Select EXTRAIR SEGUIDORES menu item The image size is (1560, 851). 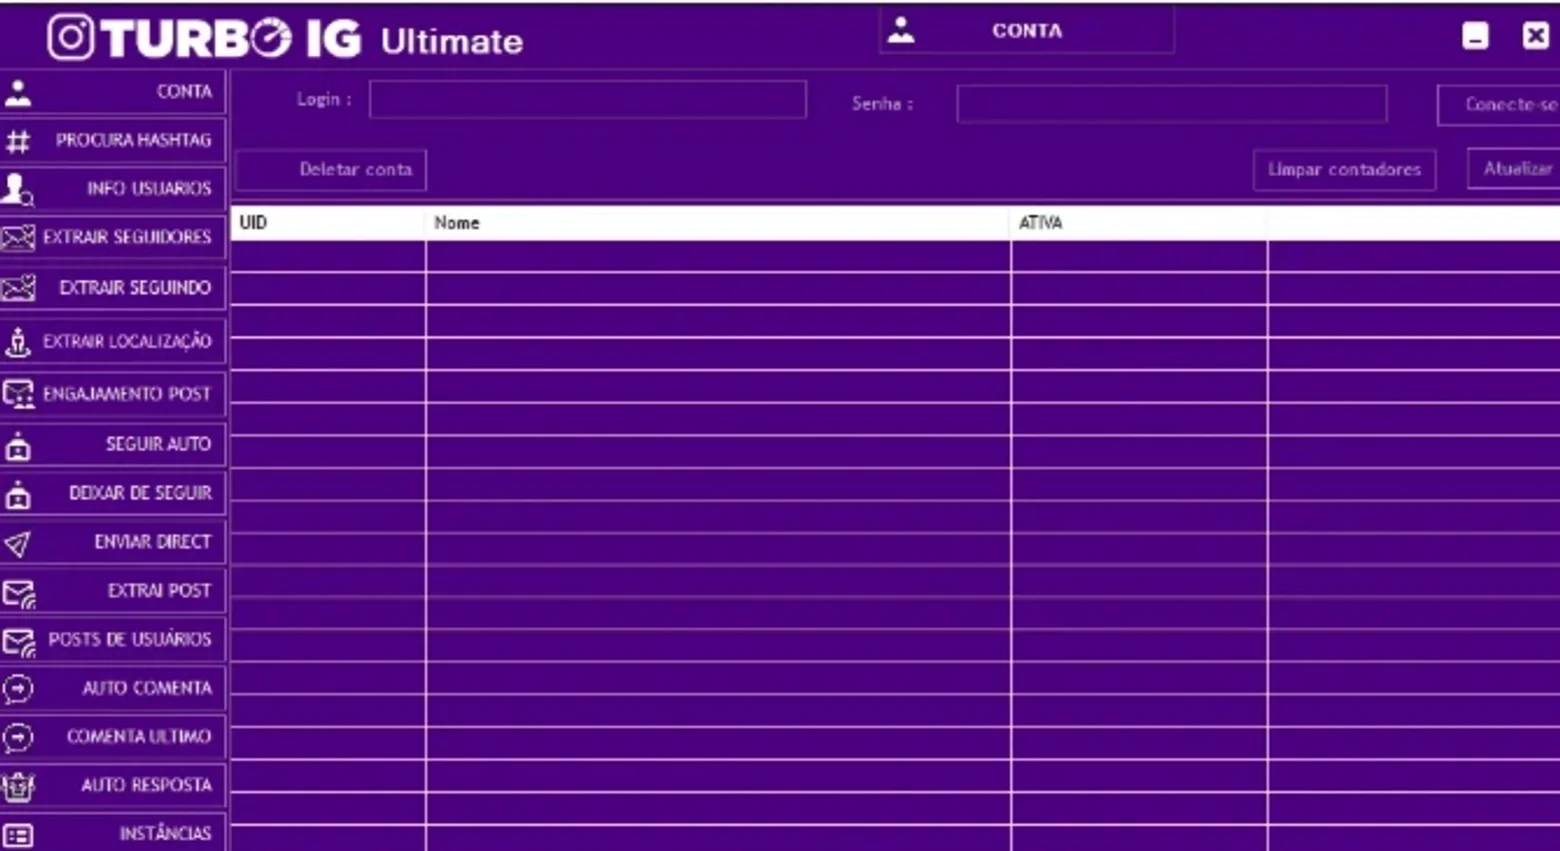[113, 237]
